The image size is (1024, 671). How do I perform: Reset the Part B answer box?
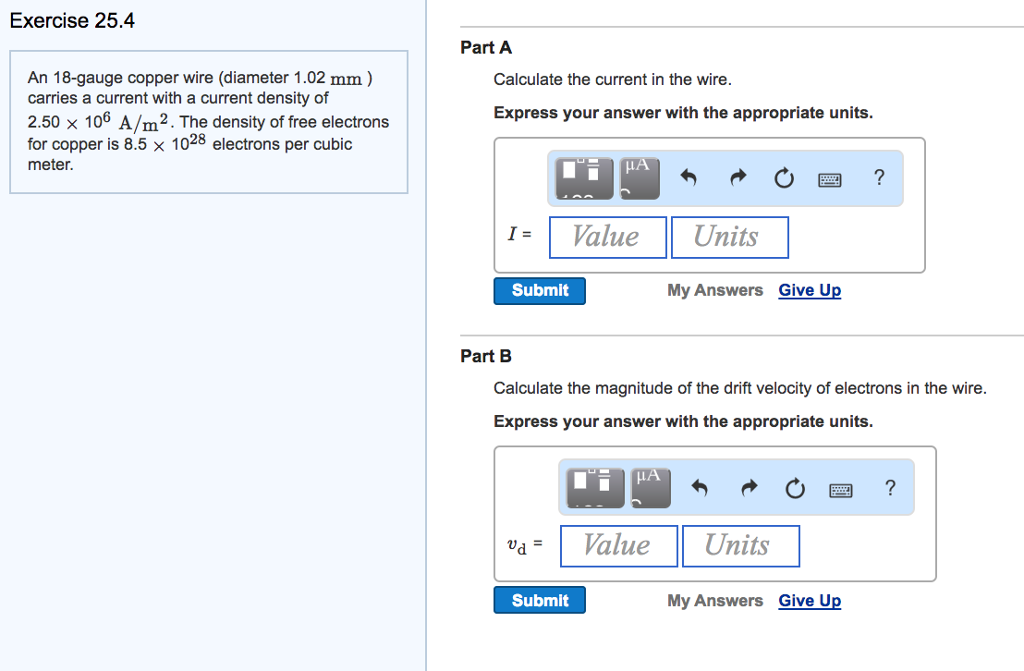tap(795, 488)
